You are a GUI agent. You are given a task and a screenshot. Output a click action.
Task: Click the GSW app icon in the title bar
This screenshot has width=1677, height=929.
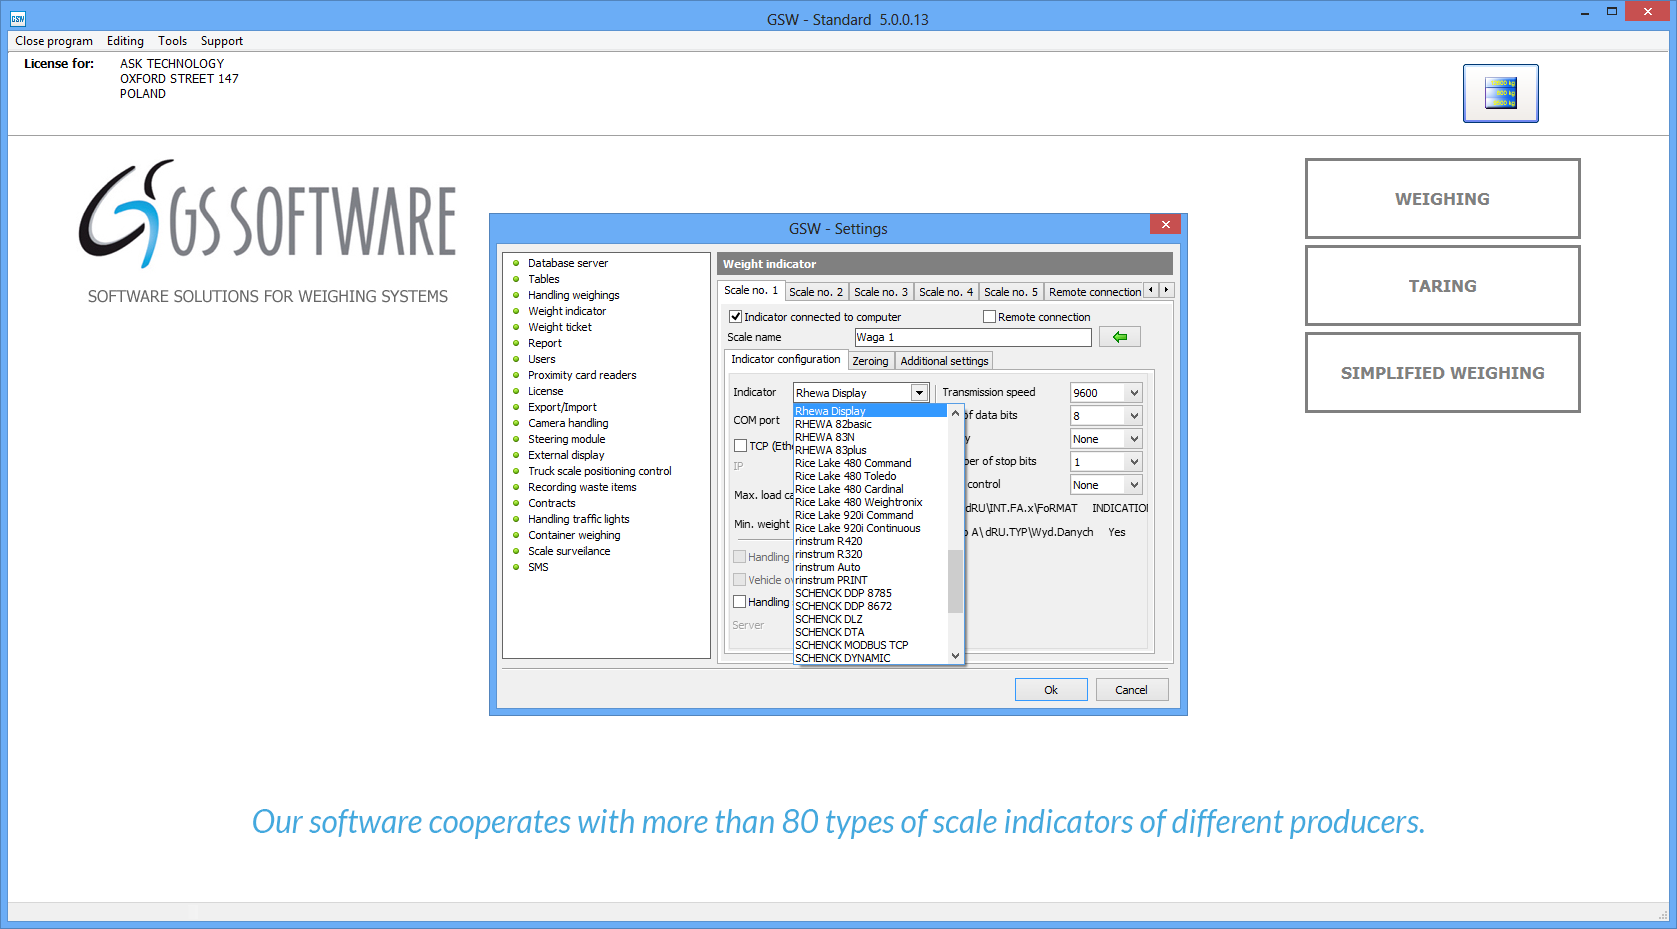point(18,19)
